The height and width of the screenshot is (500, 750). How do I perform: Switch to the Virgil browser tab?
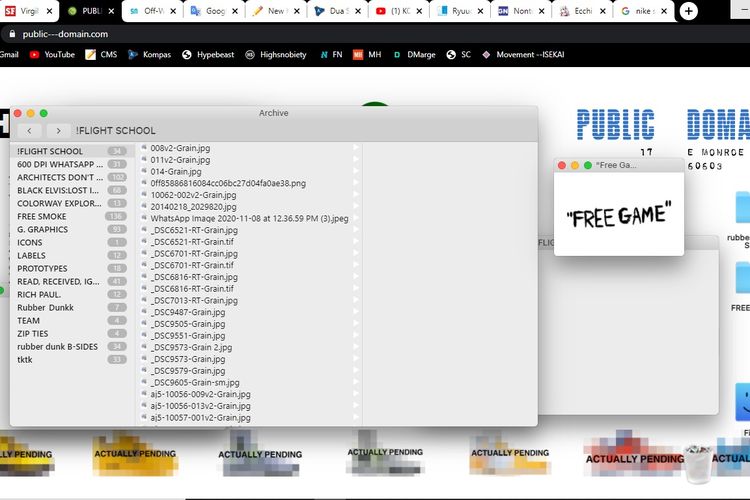pos(28,12)
